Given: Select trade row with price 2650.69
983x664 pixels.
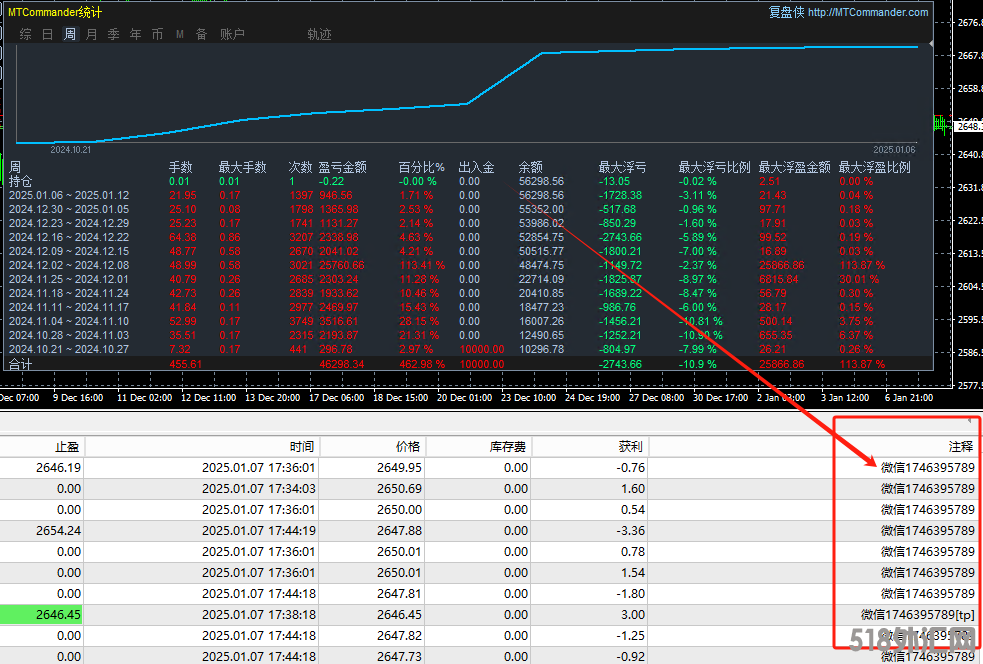Looking at the screenshot, I should tap(489, 488).
